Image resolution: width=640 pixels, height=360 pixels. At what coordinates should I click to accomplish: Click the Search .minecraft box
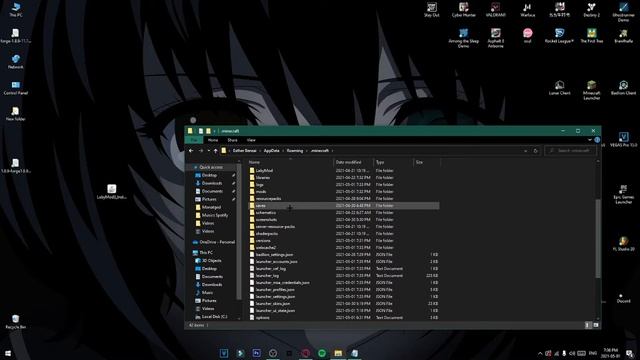tap(570, 151)
